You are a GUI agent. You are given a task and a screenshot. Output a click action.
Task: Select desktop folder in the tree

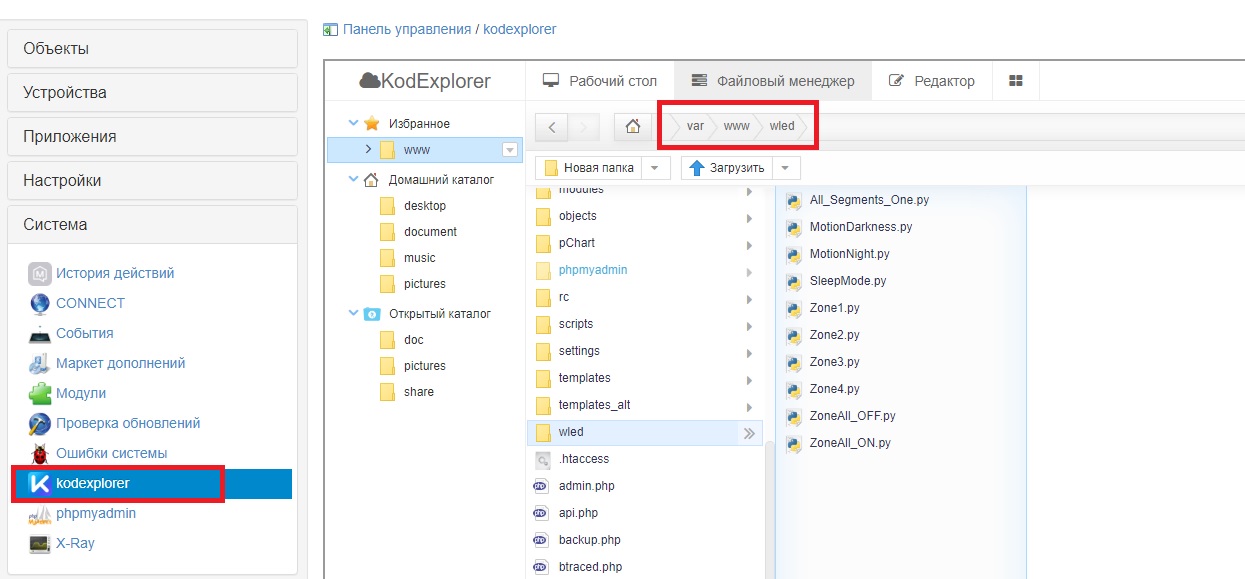click(425, 206)
